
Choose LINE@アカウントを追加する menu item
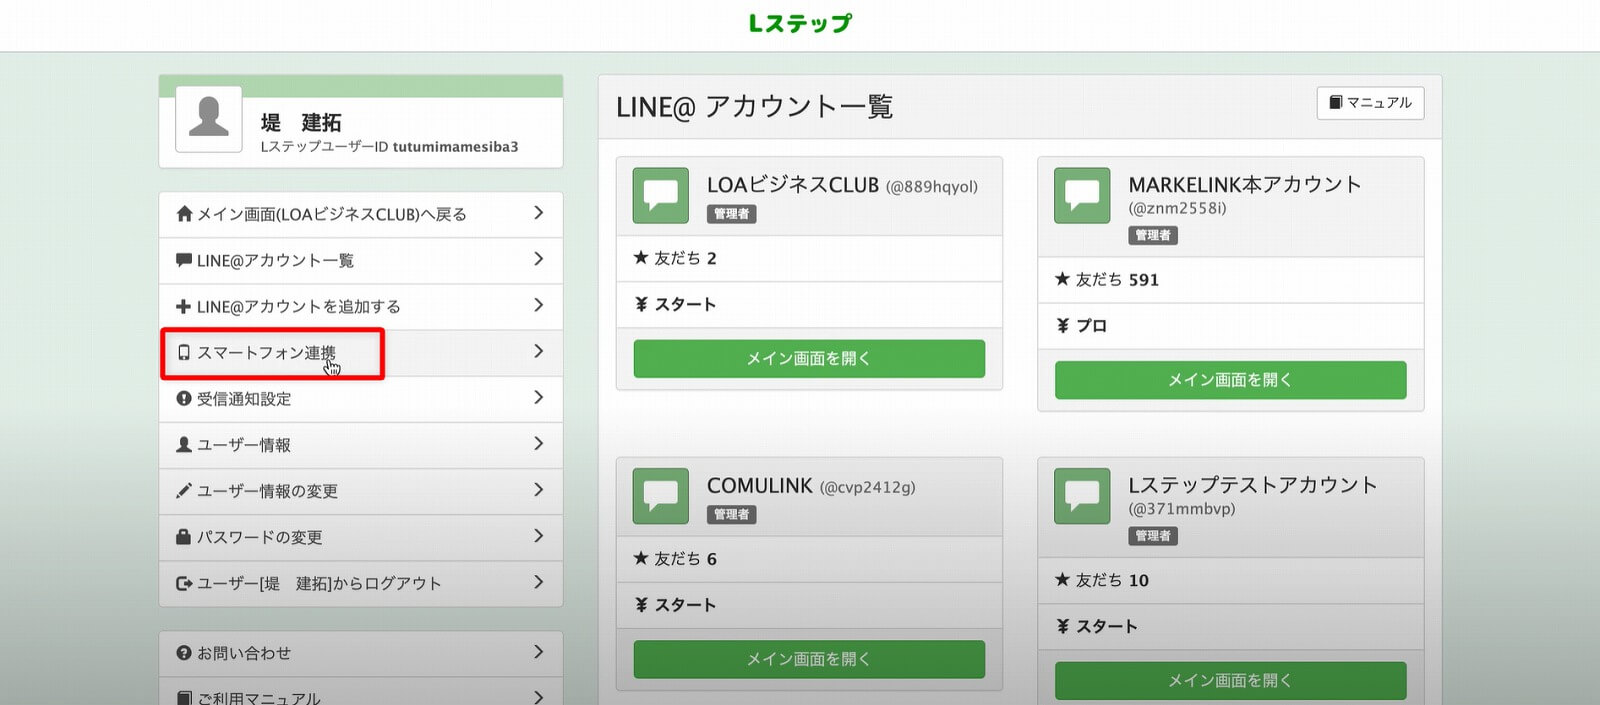pos(361,307)
